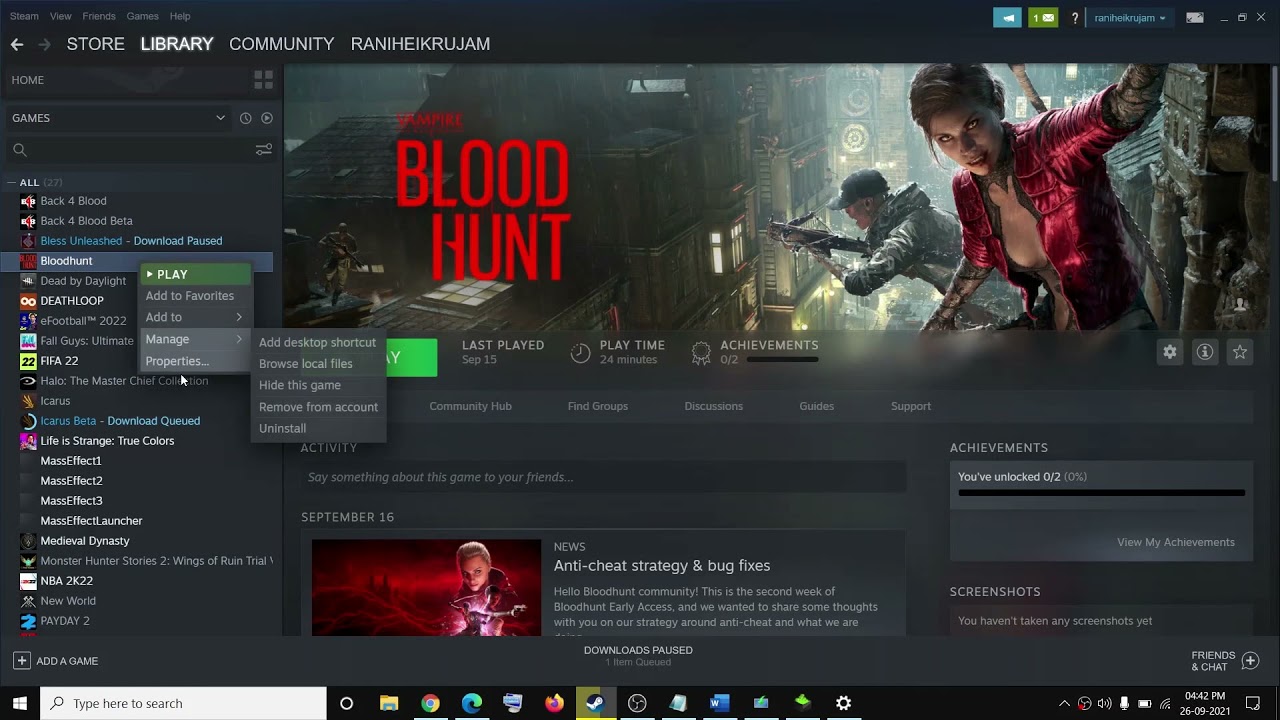Open the View menu
1280x720 pixels.
(61, 16)
